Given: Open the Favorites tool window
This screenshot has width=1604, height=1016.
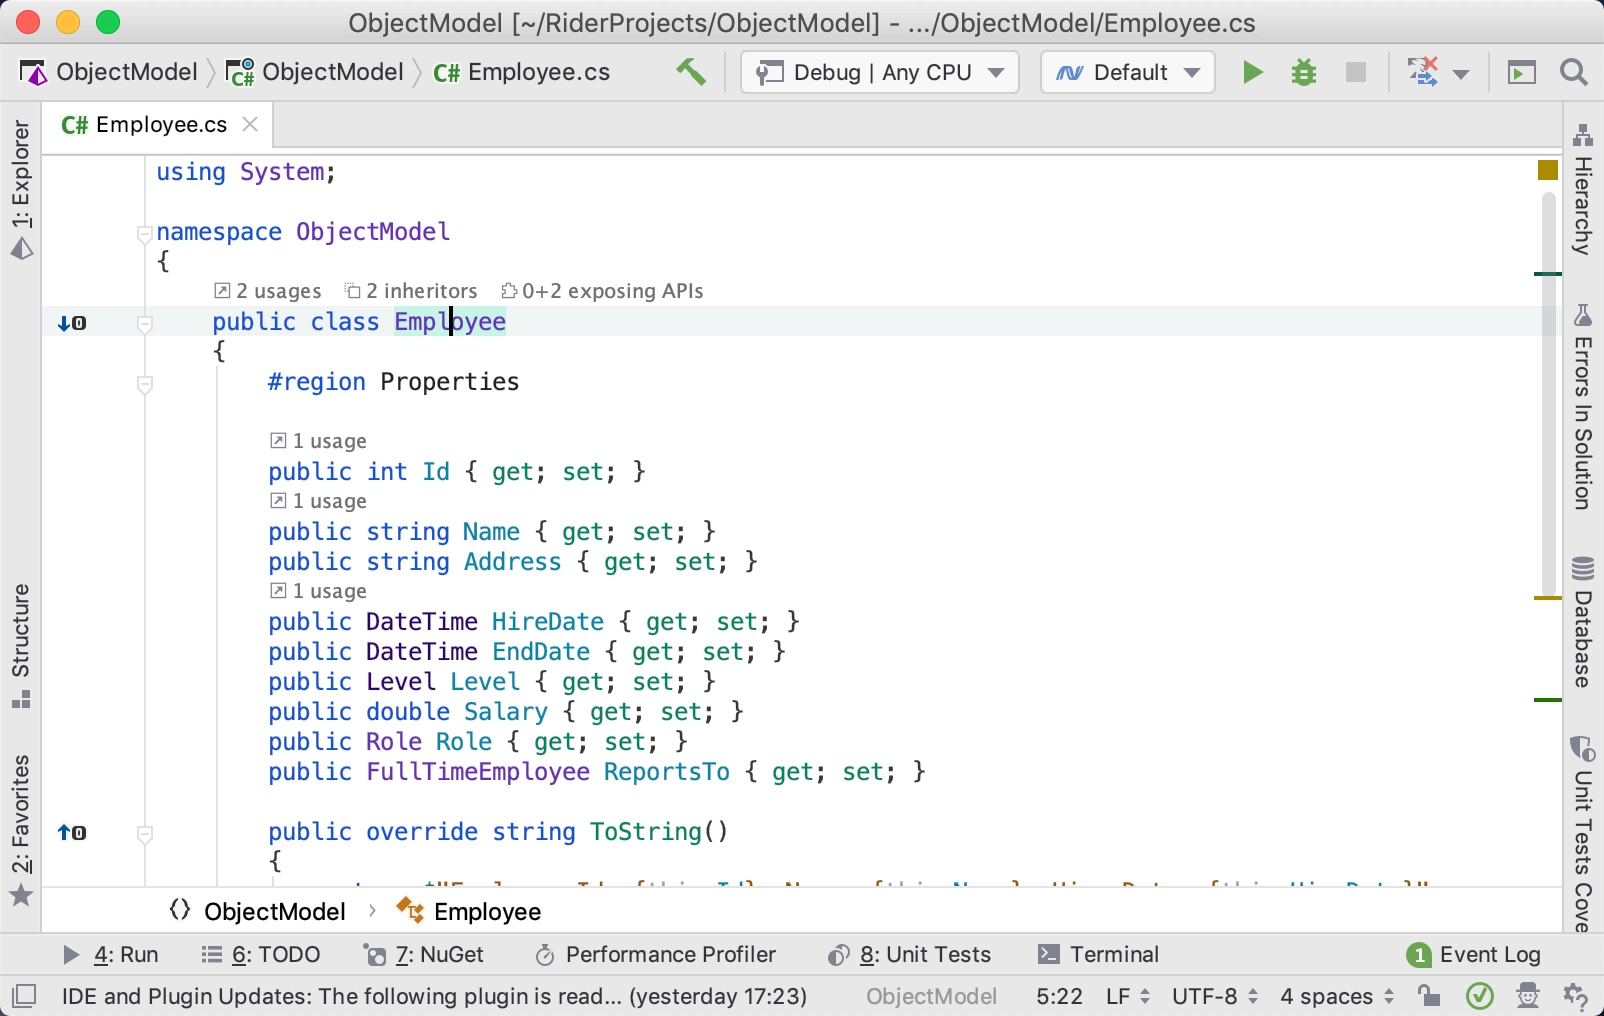Looking at the screenshot, I should pyautogui.click(x=21, y=830).
